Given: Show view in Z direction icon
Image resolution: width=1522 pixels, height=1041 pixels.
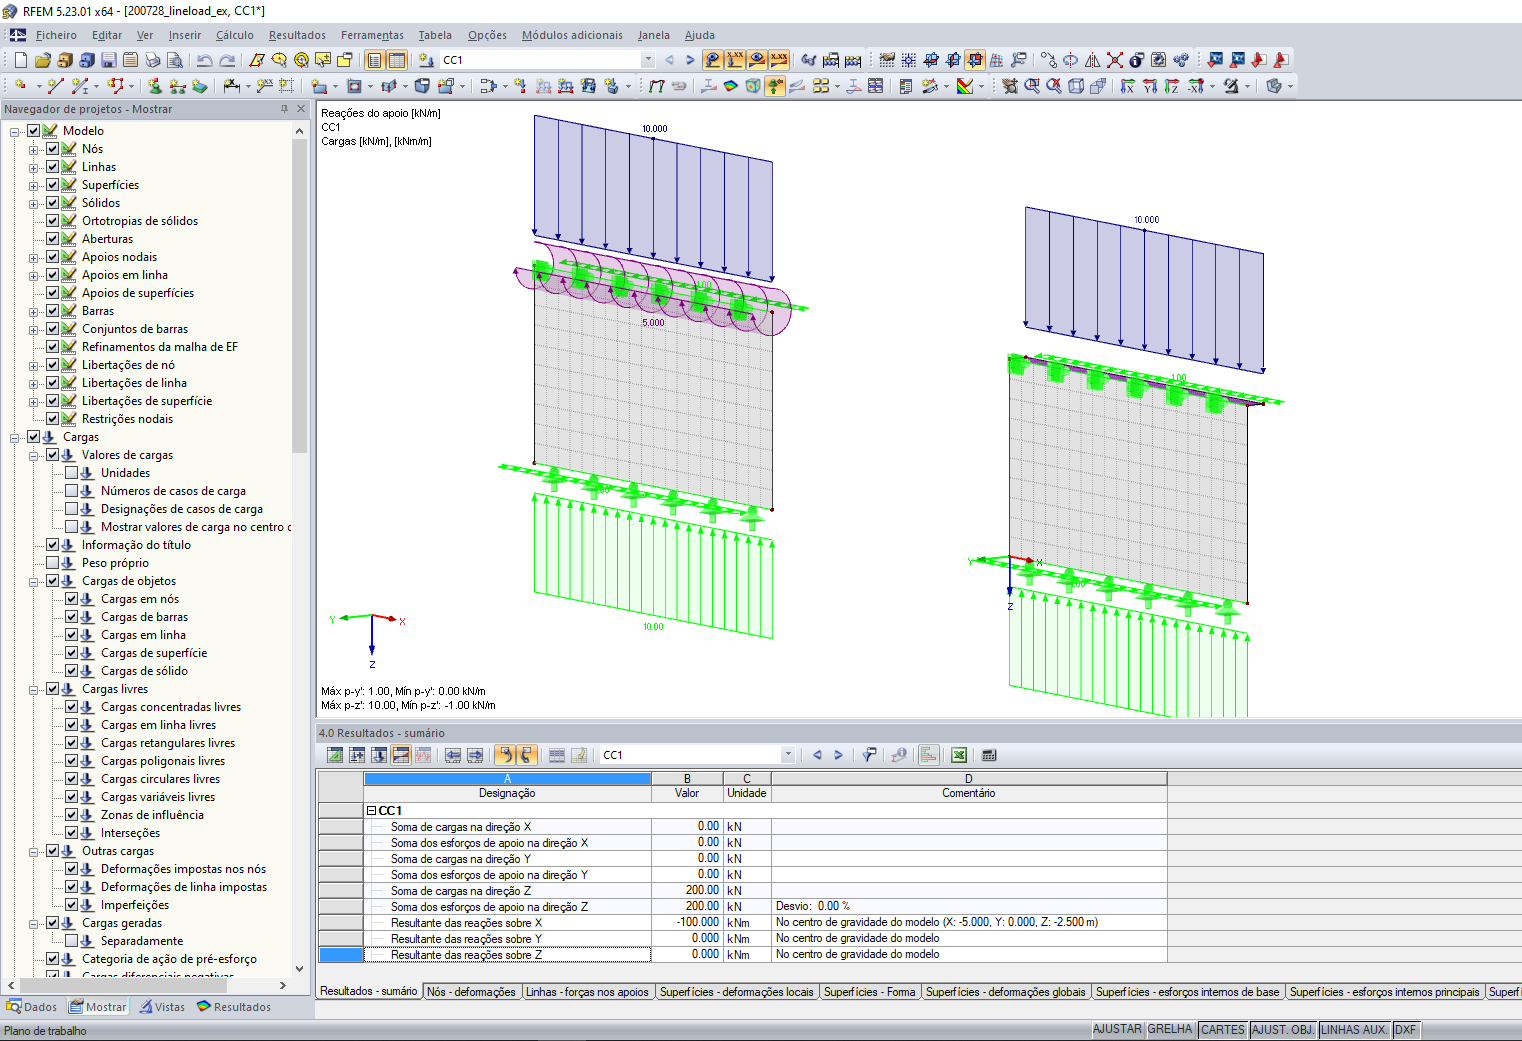Looking at the screenshot, I should click(x=1171, y=86).
